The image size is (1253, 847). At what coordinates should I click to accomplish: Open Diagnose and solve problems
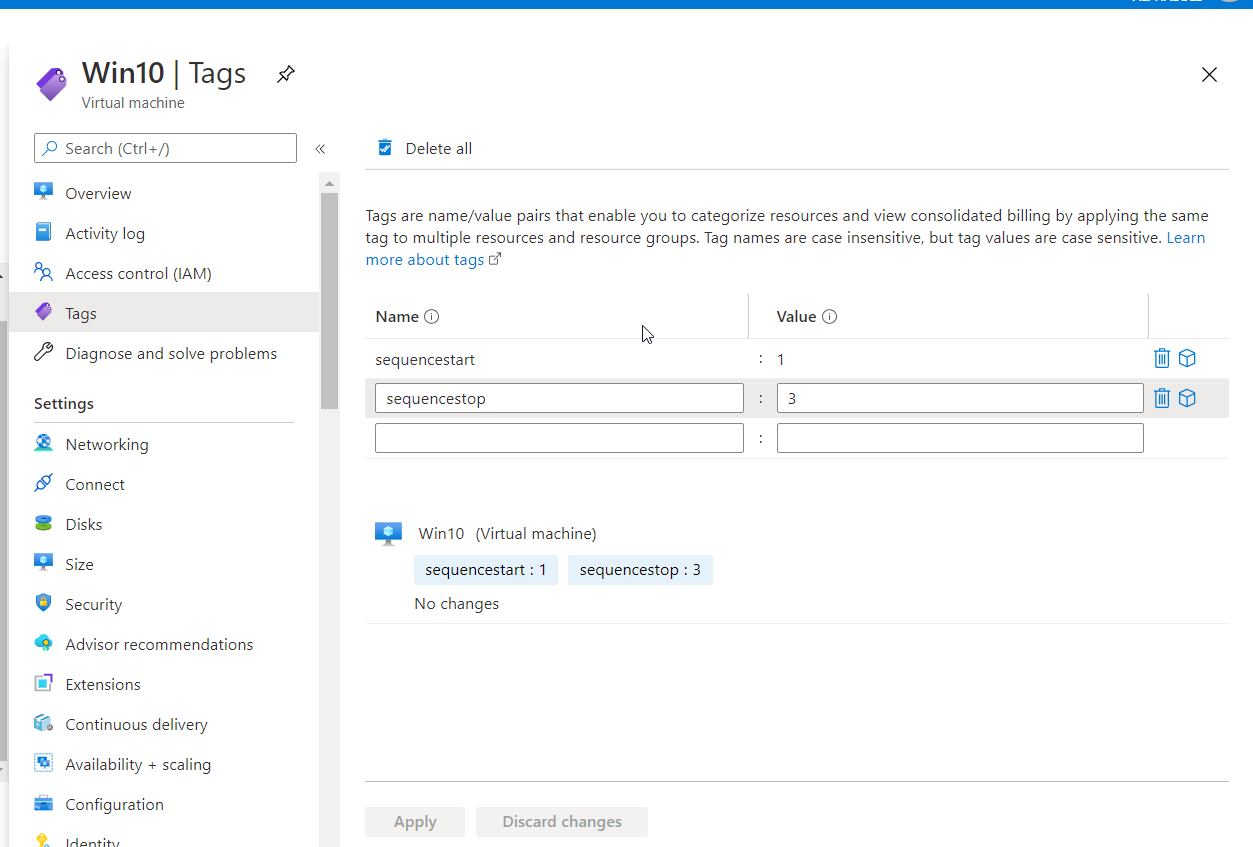(171, 354)
